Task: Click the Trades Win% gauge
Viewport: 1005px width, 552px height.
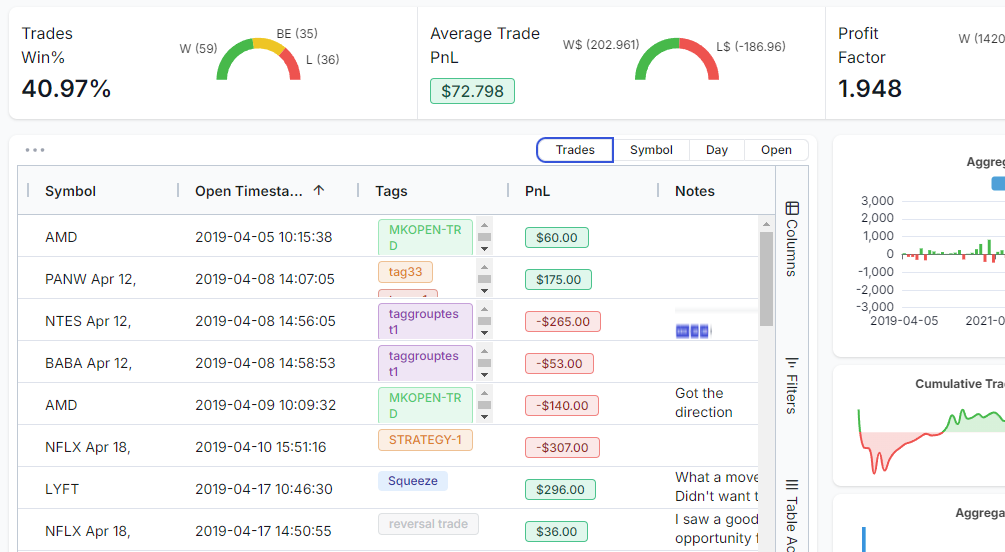Action: pos(258,60)
